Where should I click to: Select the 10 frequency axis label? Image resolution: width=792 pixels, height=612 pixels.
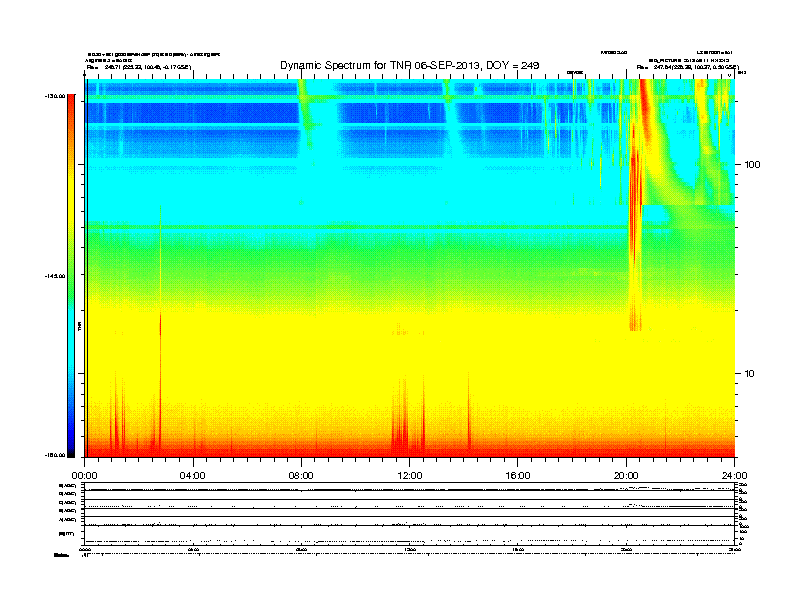pyautogui.click(x=750, y=374)
